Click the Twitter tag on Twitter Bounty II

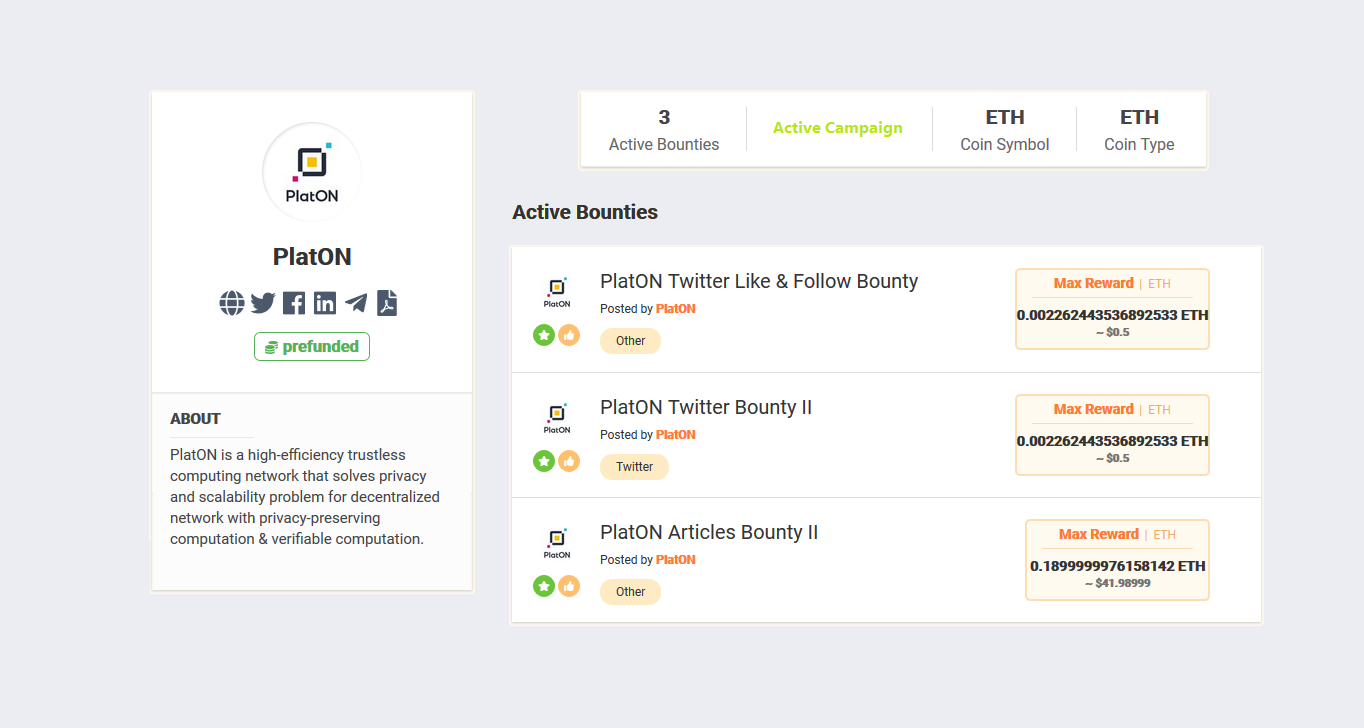tap(634, 467)
